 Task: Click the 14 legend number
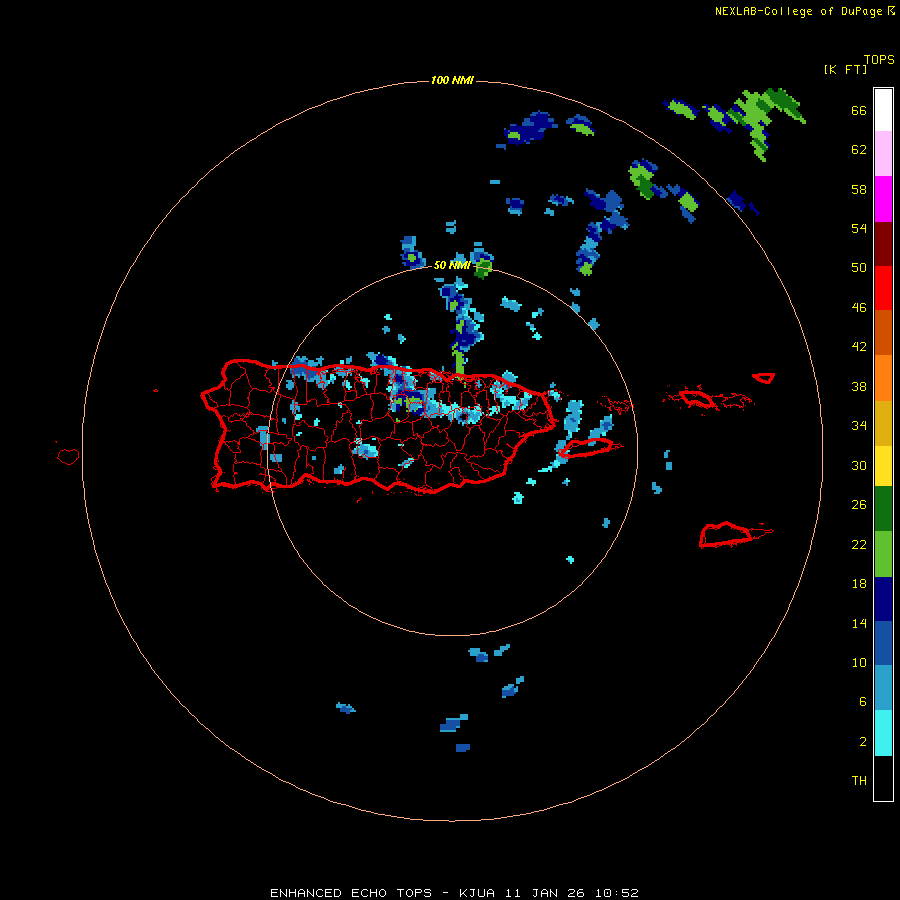[x=859, y=623]
